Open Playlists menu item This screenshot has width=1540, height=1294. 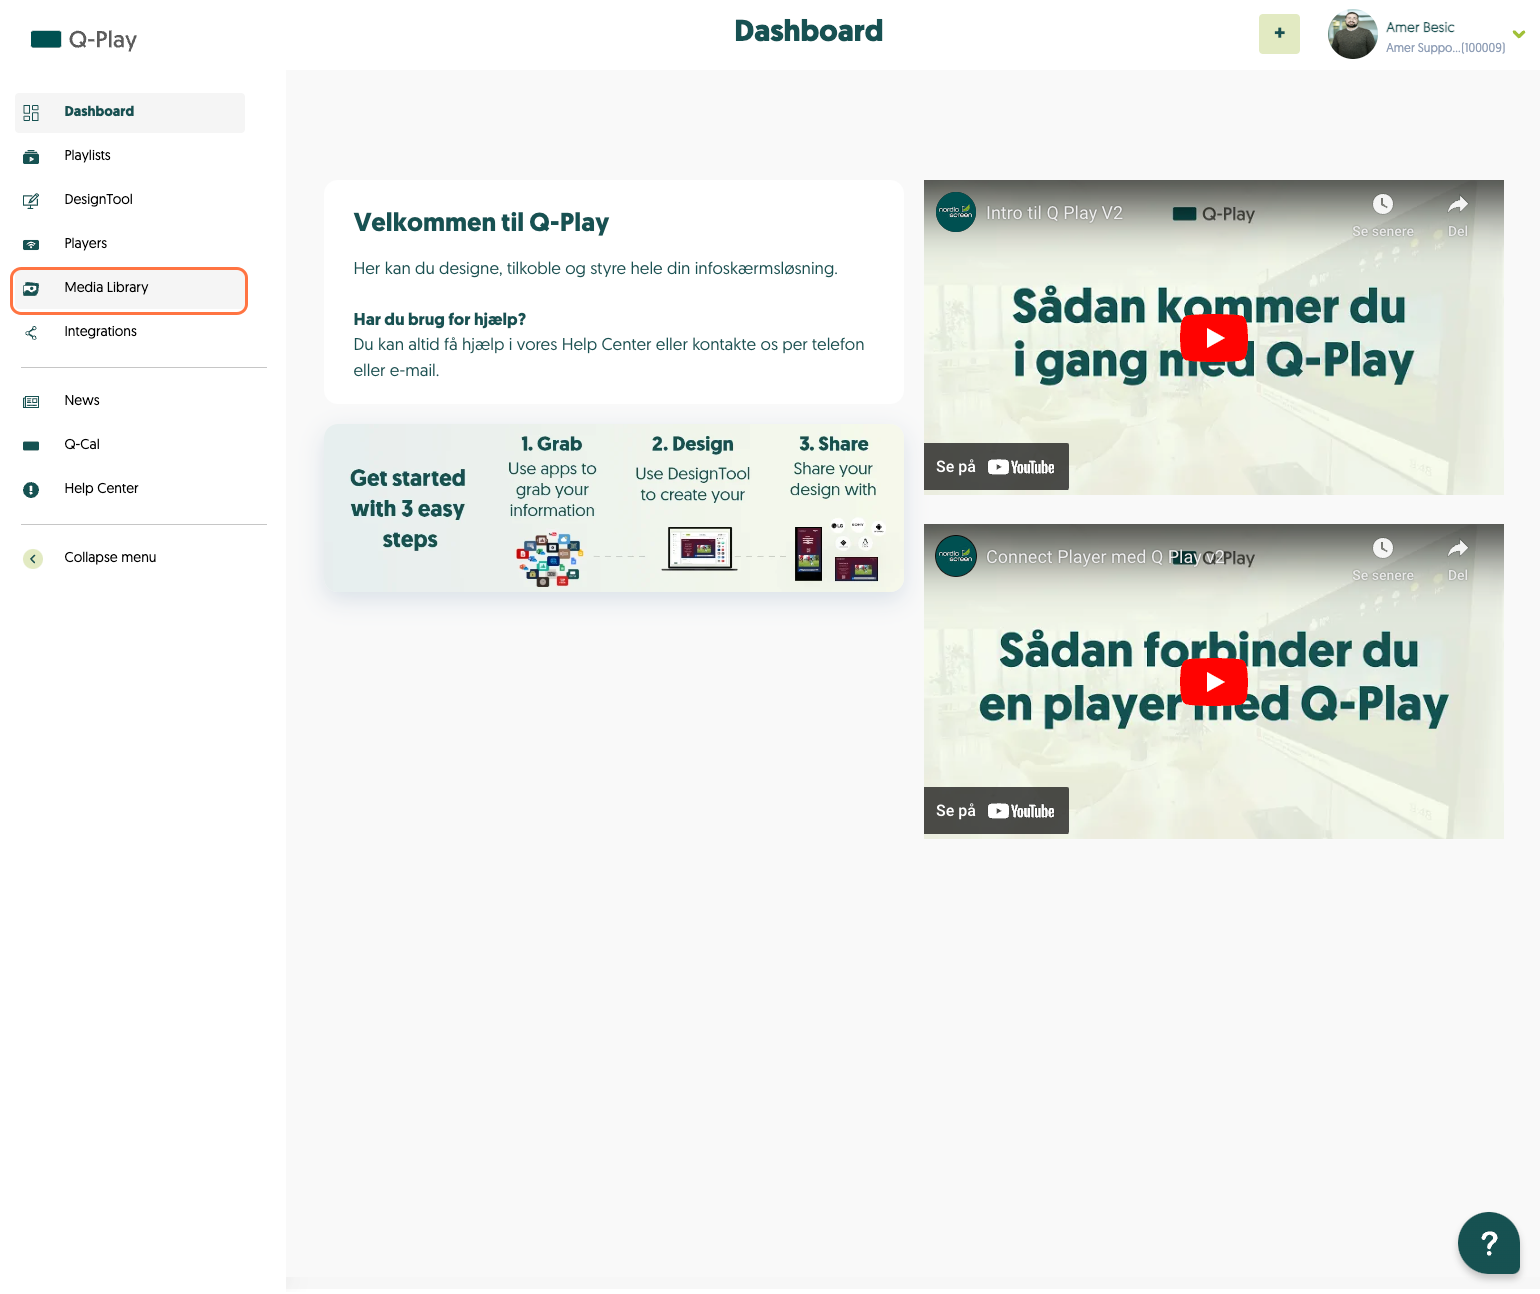click(130, 156)
